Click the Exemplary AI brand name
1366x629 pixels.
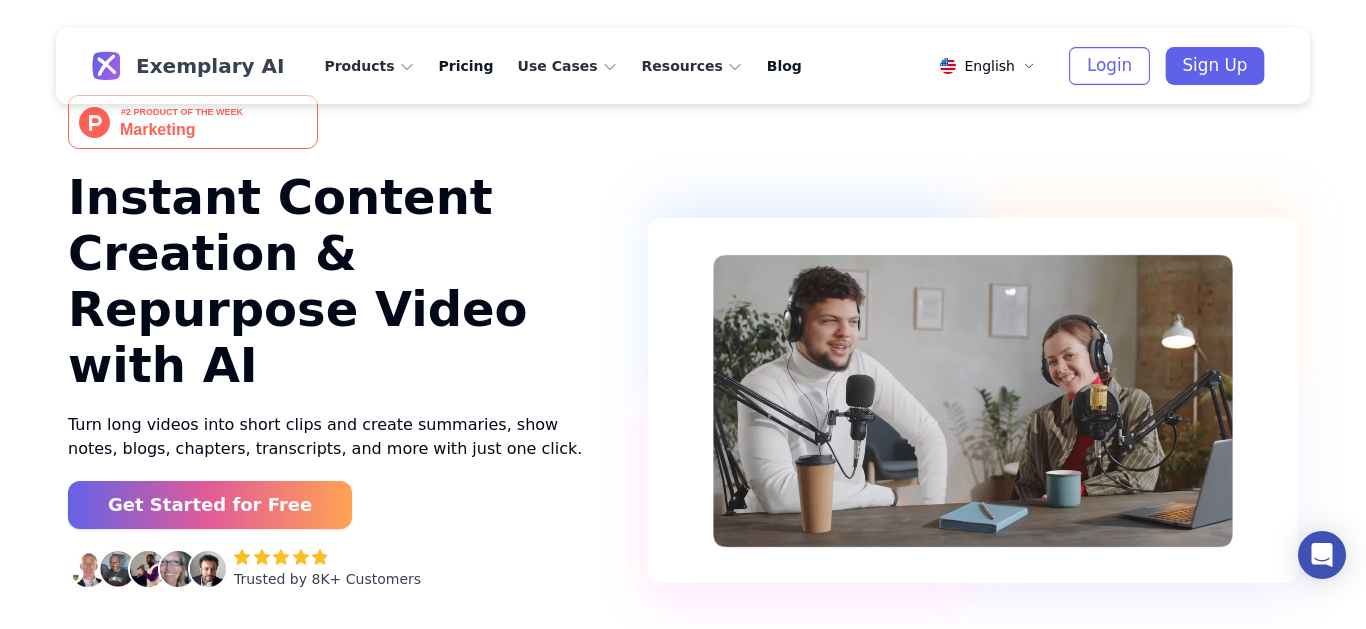210,66
